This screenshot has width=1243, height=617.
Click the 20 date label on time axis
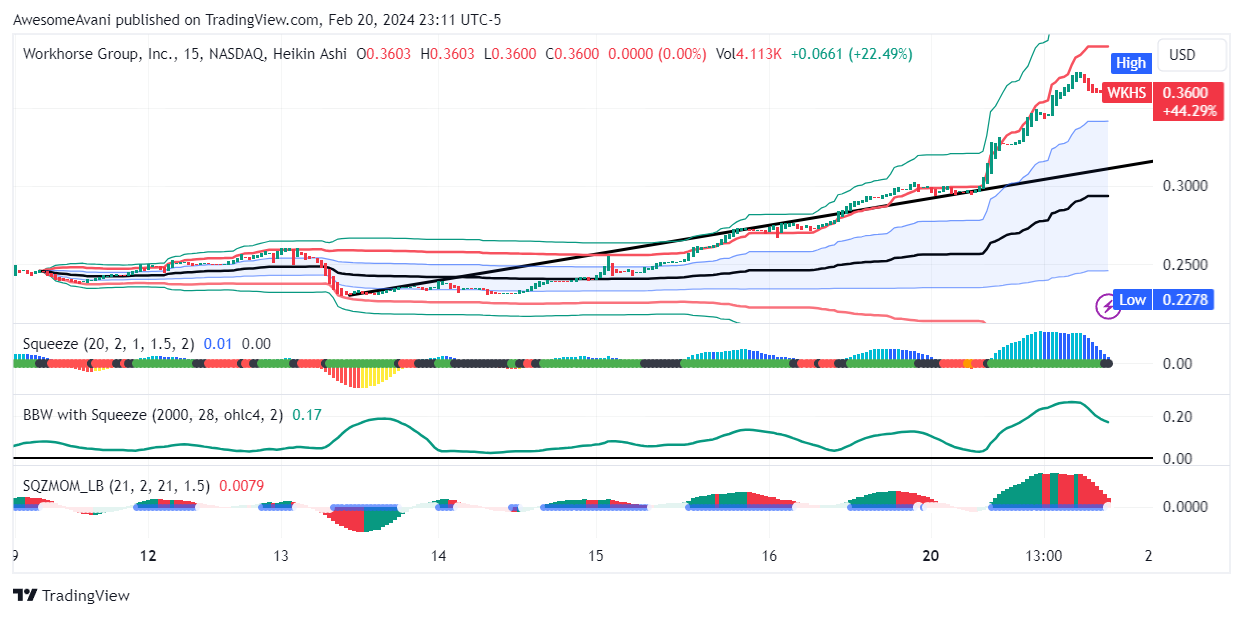(931, 555)
